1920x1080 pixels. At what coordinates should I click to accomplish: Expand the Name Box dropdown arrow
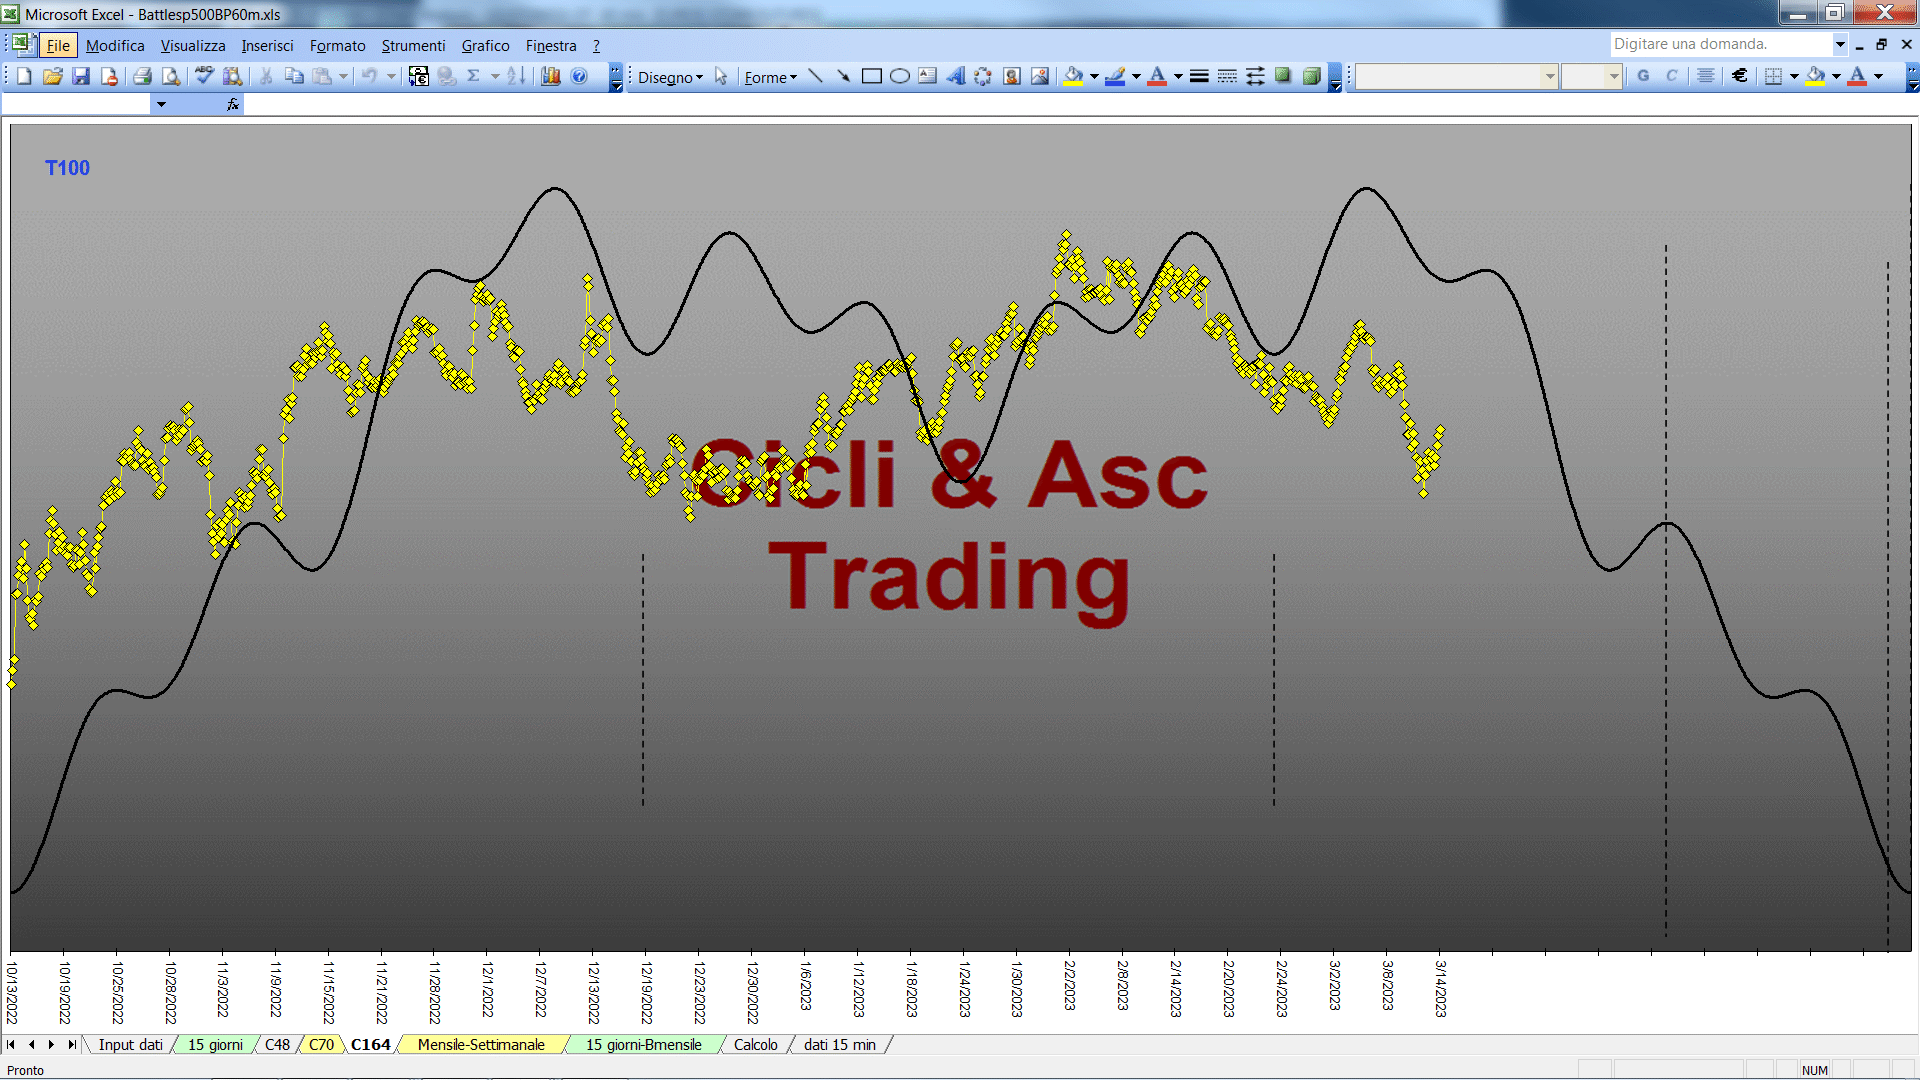pyautogui.click(x=161, y=104)
